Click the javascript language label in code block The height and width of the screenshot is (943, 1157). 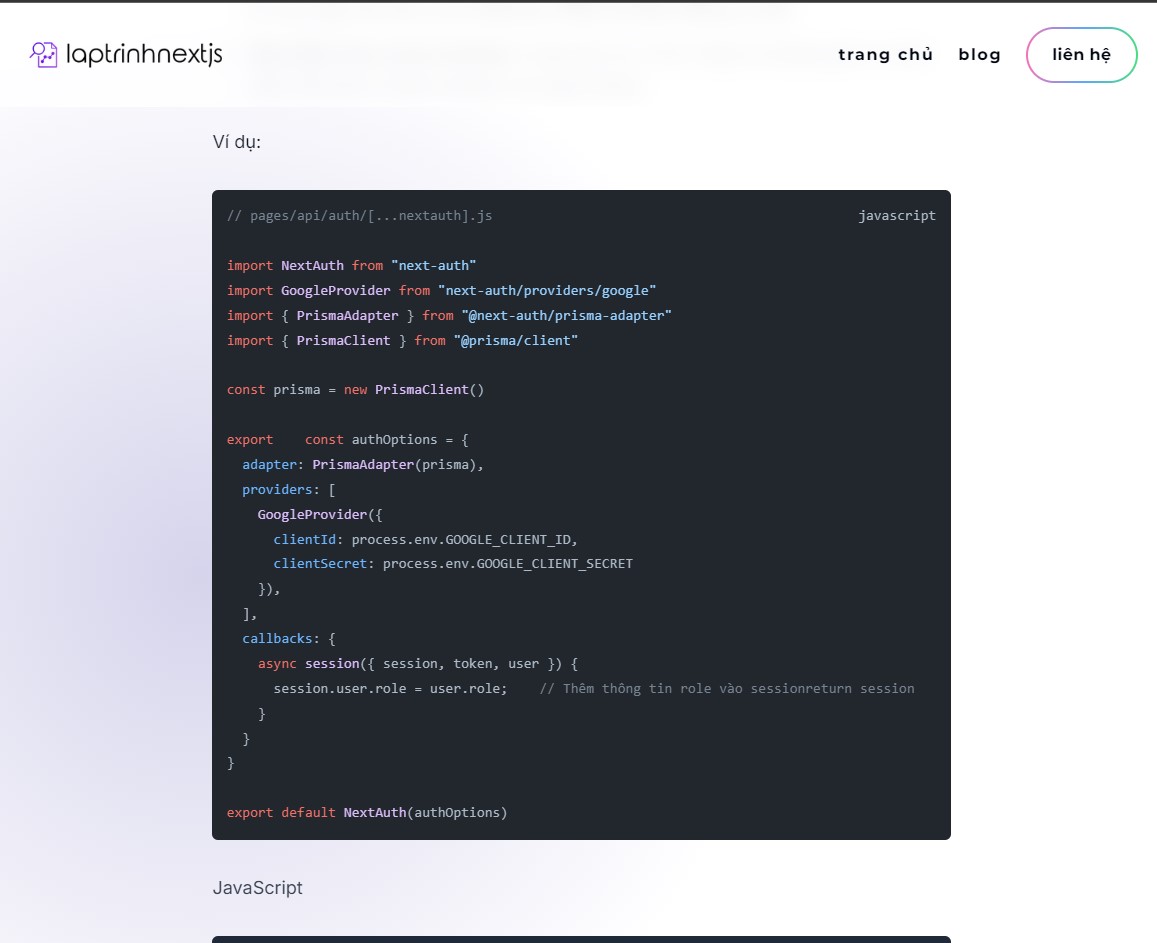click(x=897, y=215)
